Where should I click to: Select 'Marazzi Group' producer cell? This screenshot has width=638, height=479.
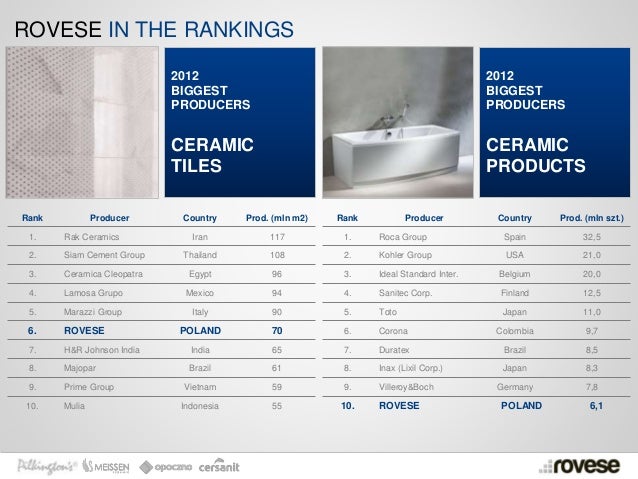(93, 312)
